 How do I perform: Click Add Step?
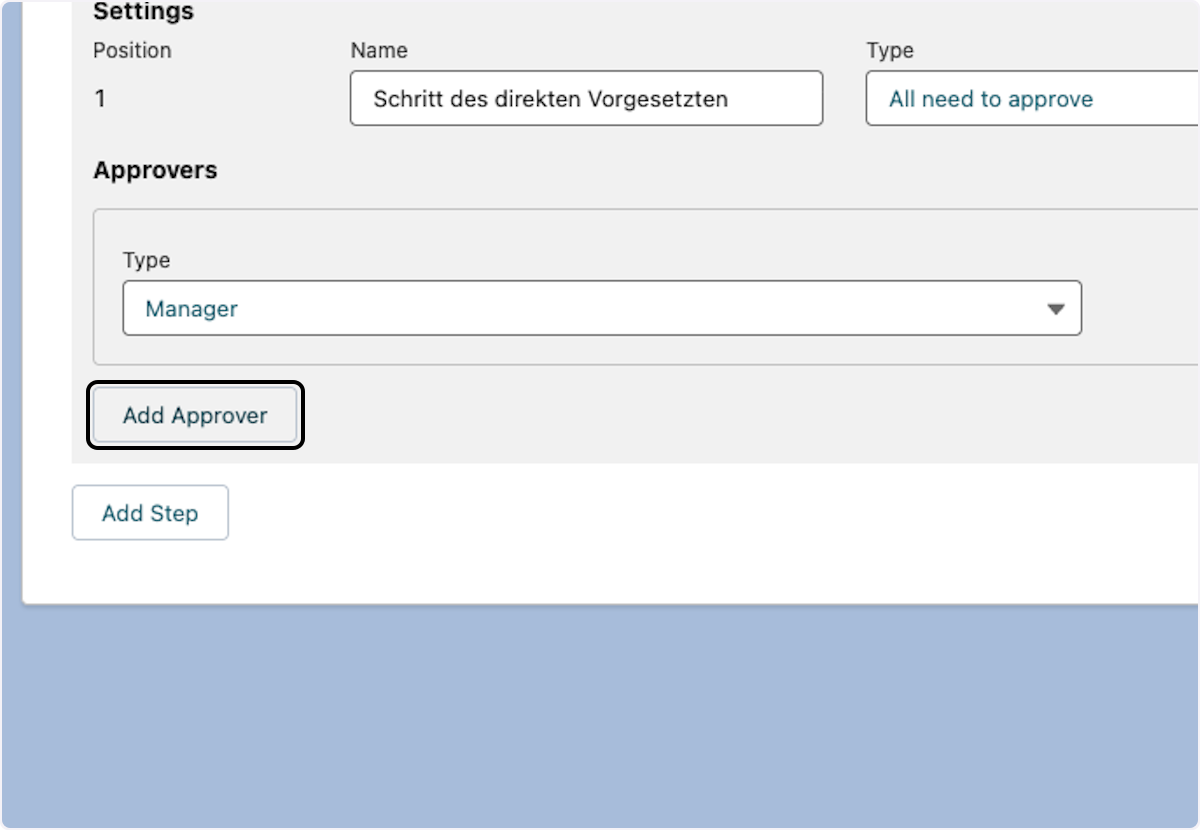(149, 512)
